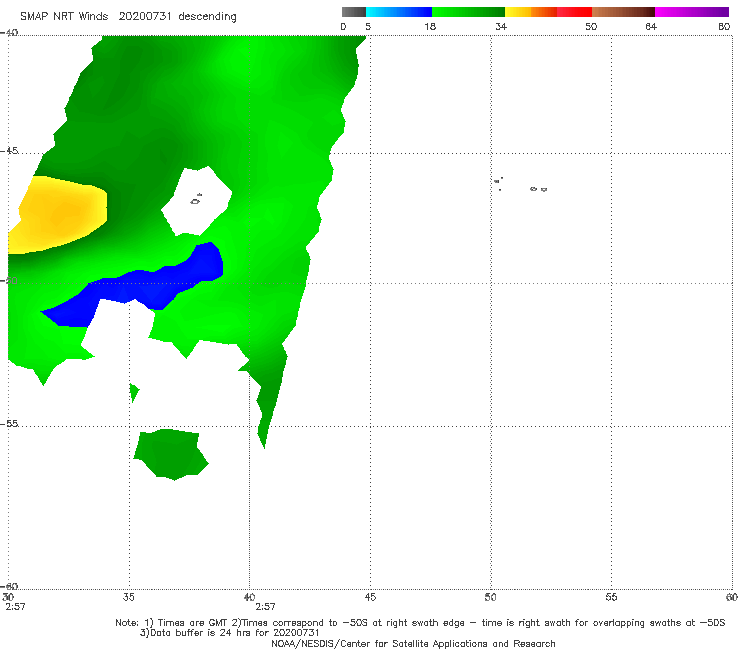Click the latitude label '-45' on the left axis

point(9,151)
